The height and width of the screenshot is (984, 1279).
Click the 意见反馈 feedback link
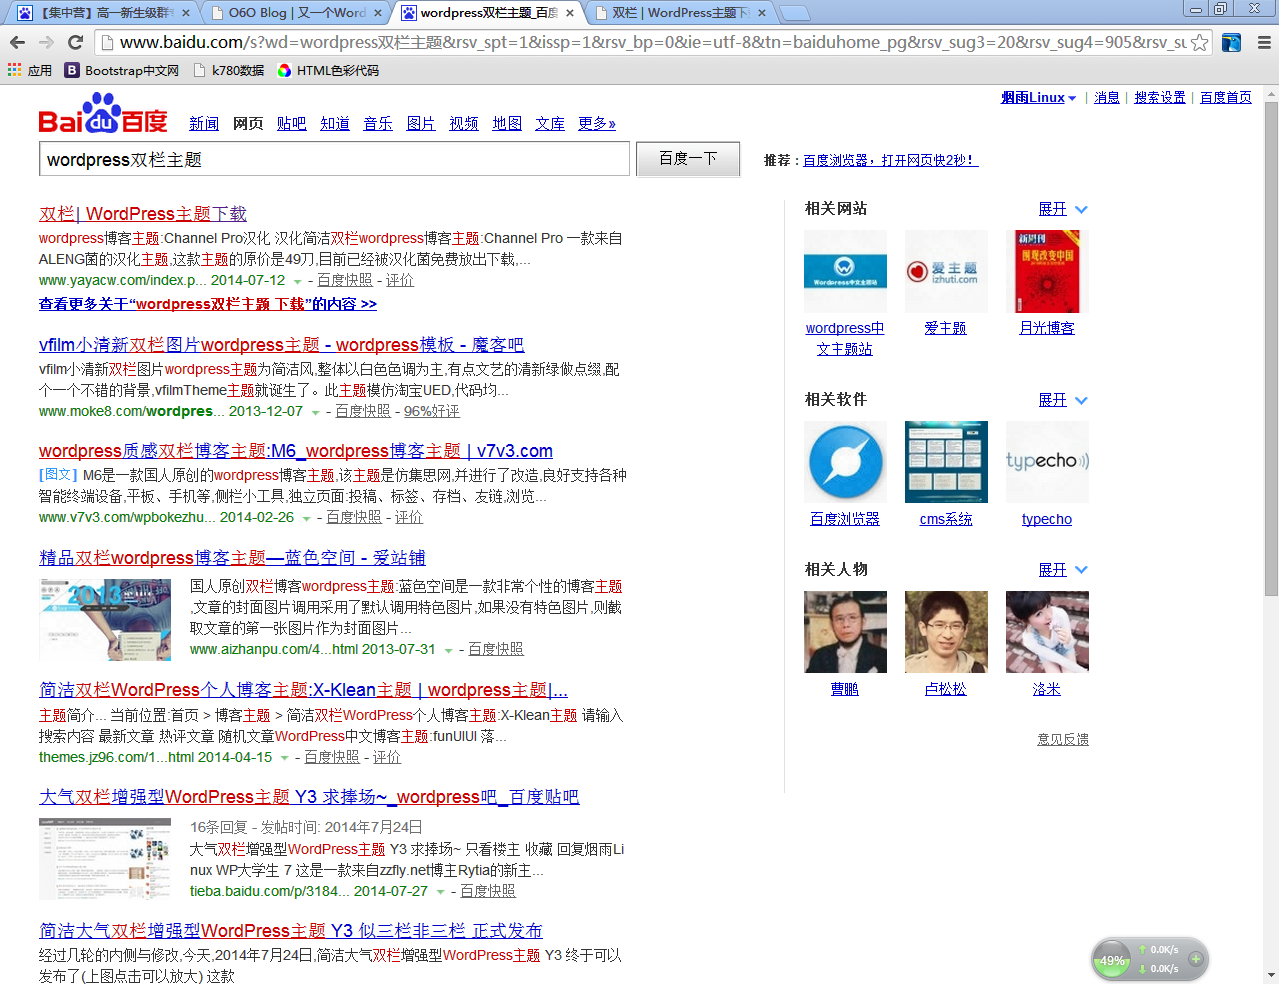point(1063,739)
